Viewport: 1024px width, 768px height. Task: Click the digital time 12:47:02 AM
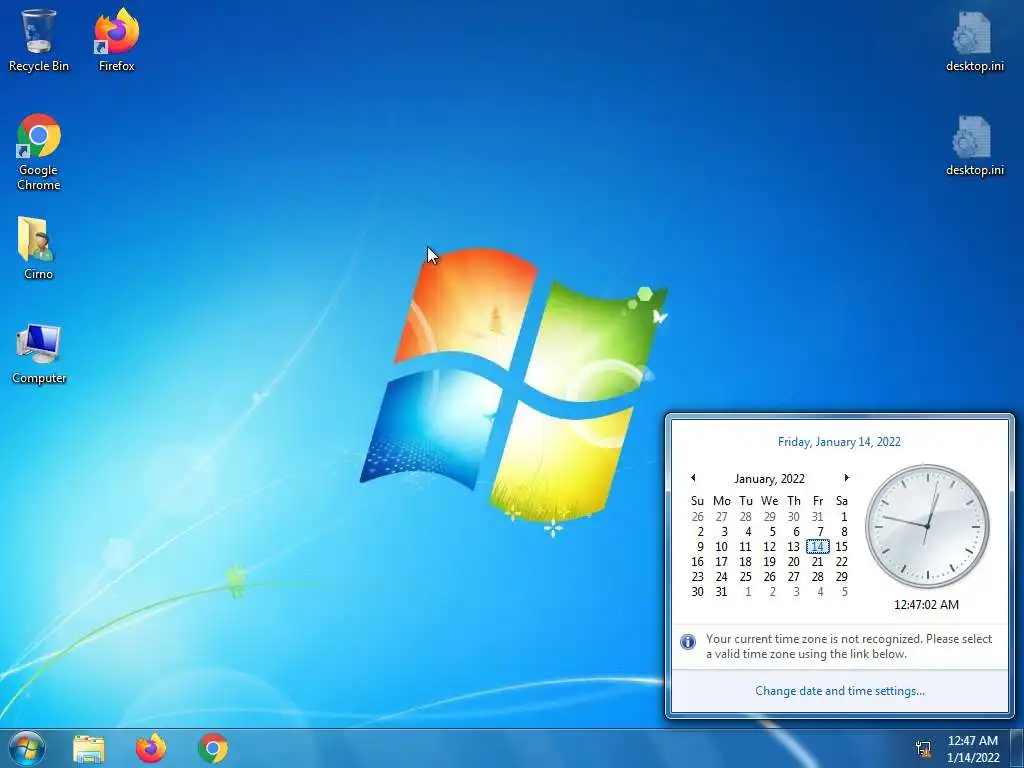926,605
